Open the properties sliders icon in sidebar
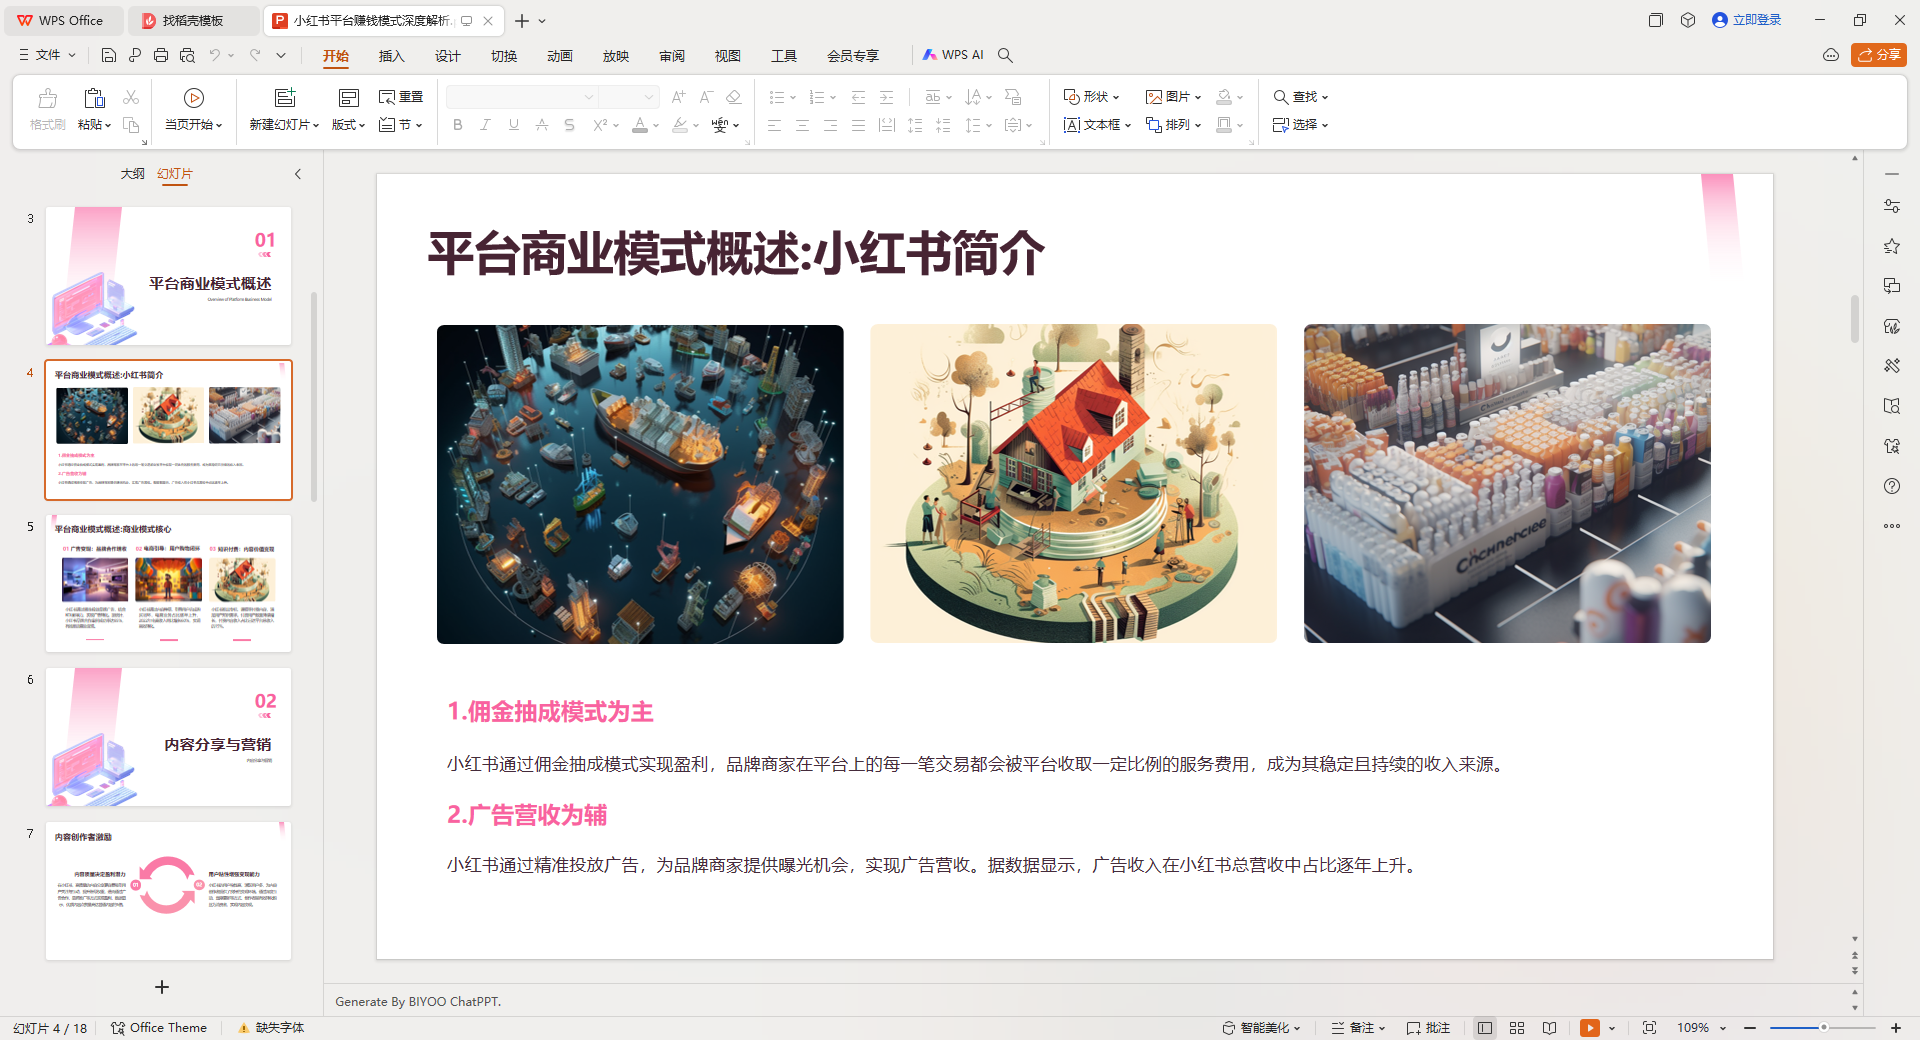This screenshot has width=1920, height=1040. point(1892,206)
